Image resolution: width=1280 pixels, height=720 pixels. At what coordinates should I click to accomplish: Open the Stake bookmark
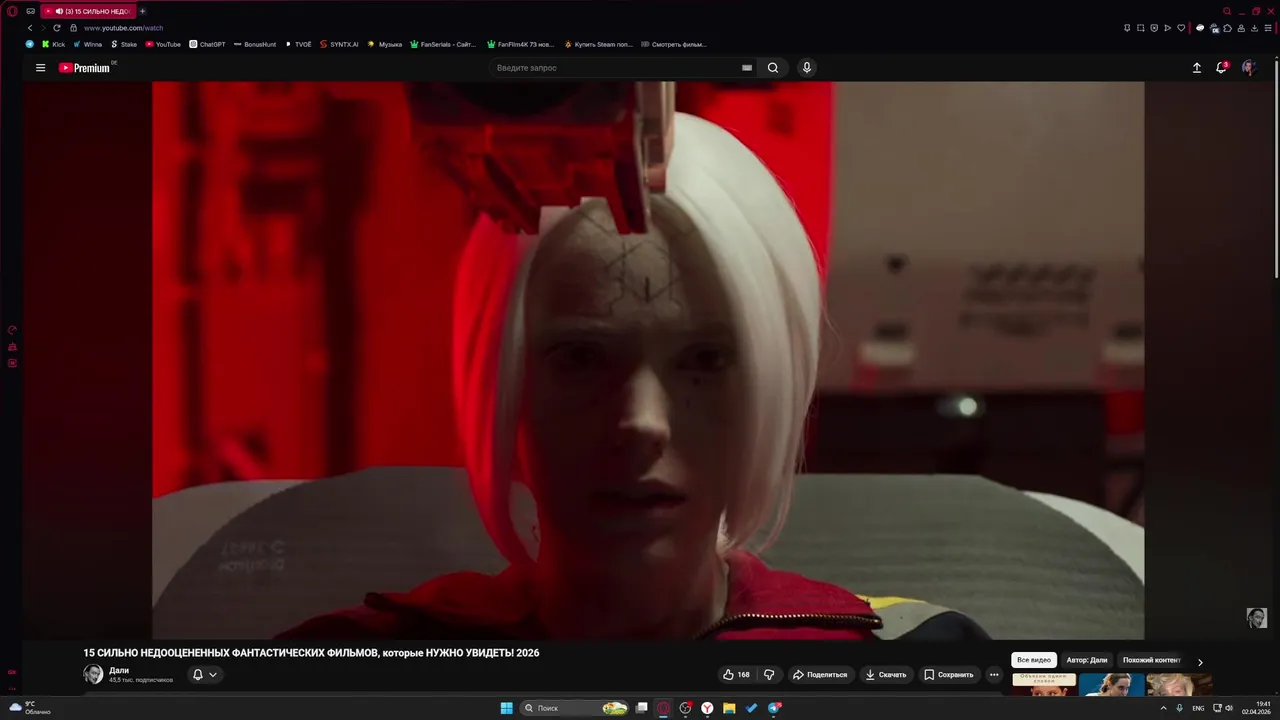pos(123,44)
